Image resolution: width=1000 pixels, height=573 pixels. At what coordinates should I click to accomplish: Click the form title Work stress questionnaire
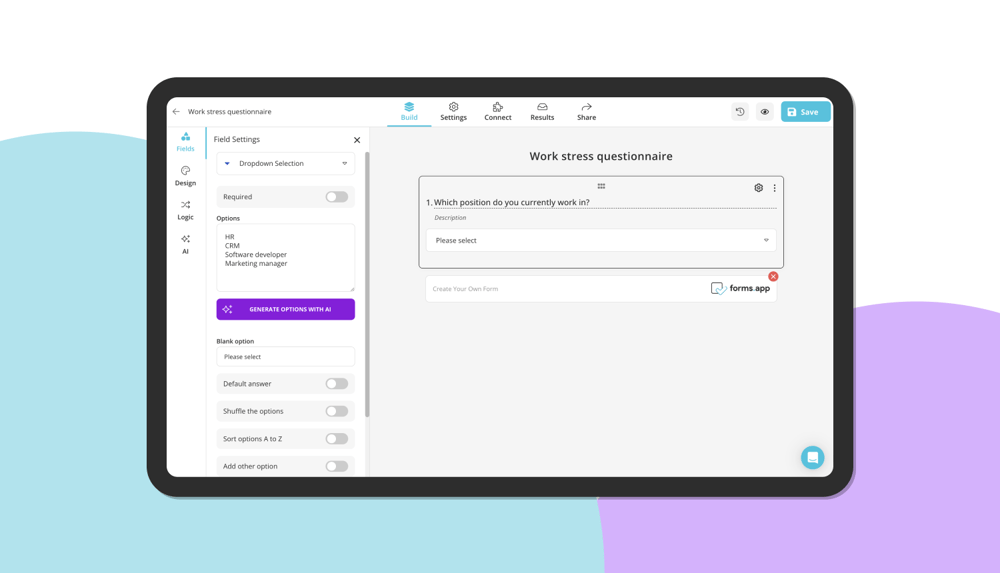601,156
